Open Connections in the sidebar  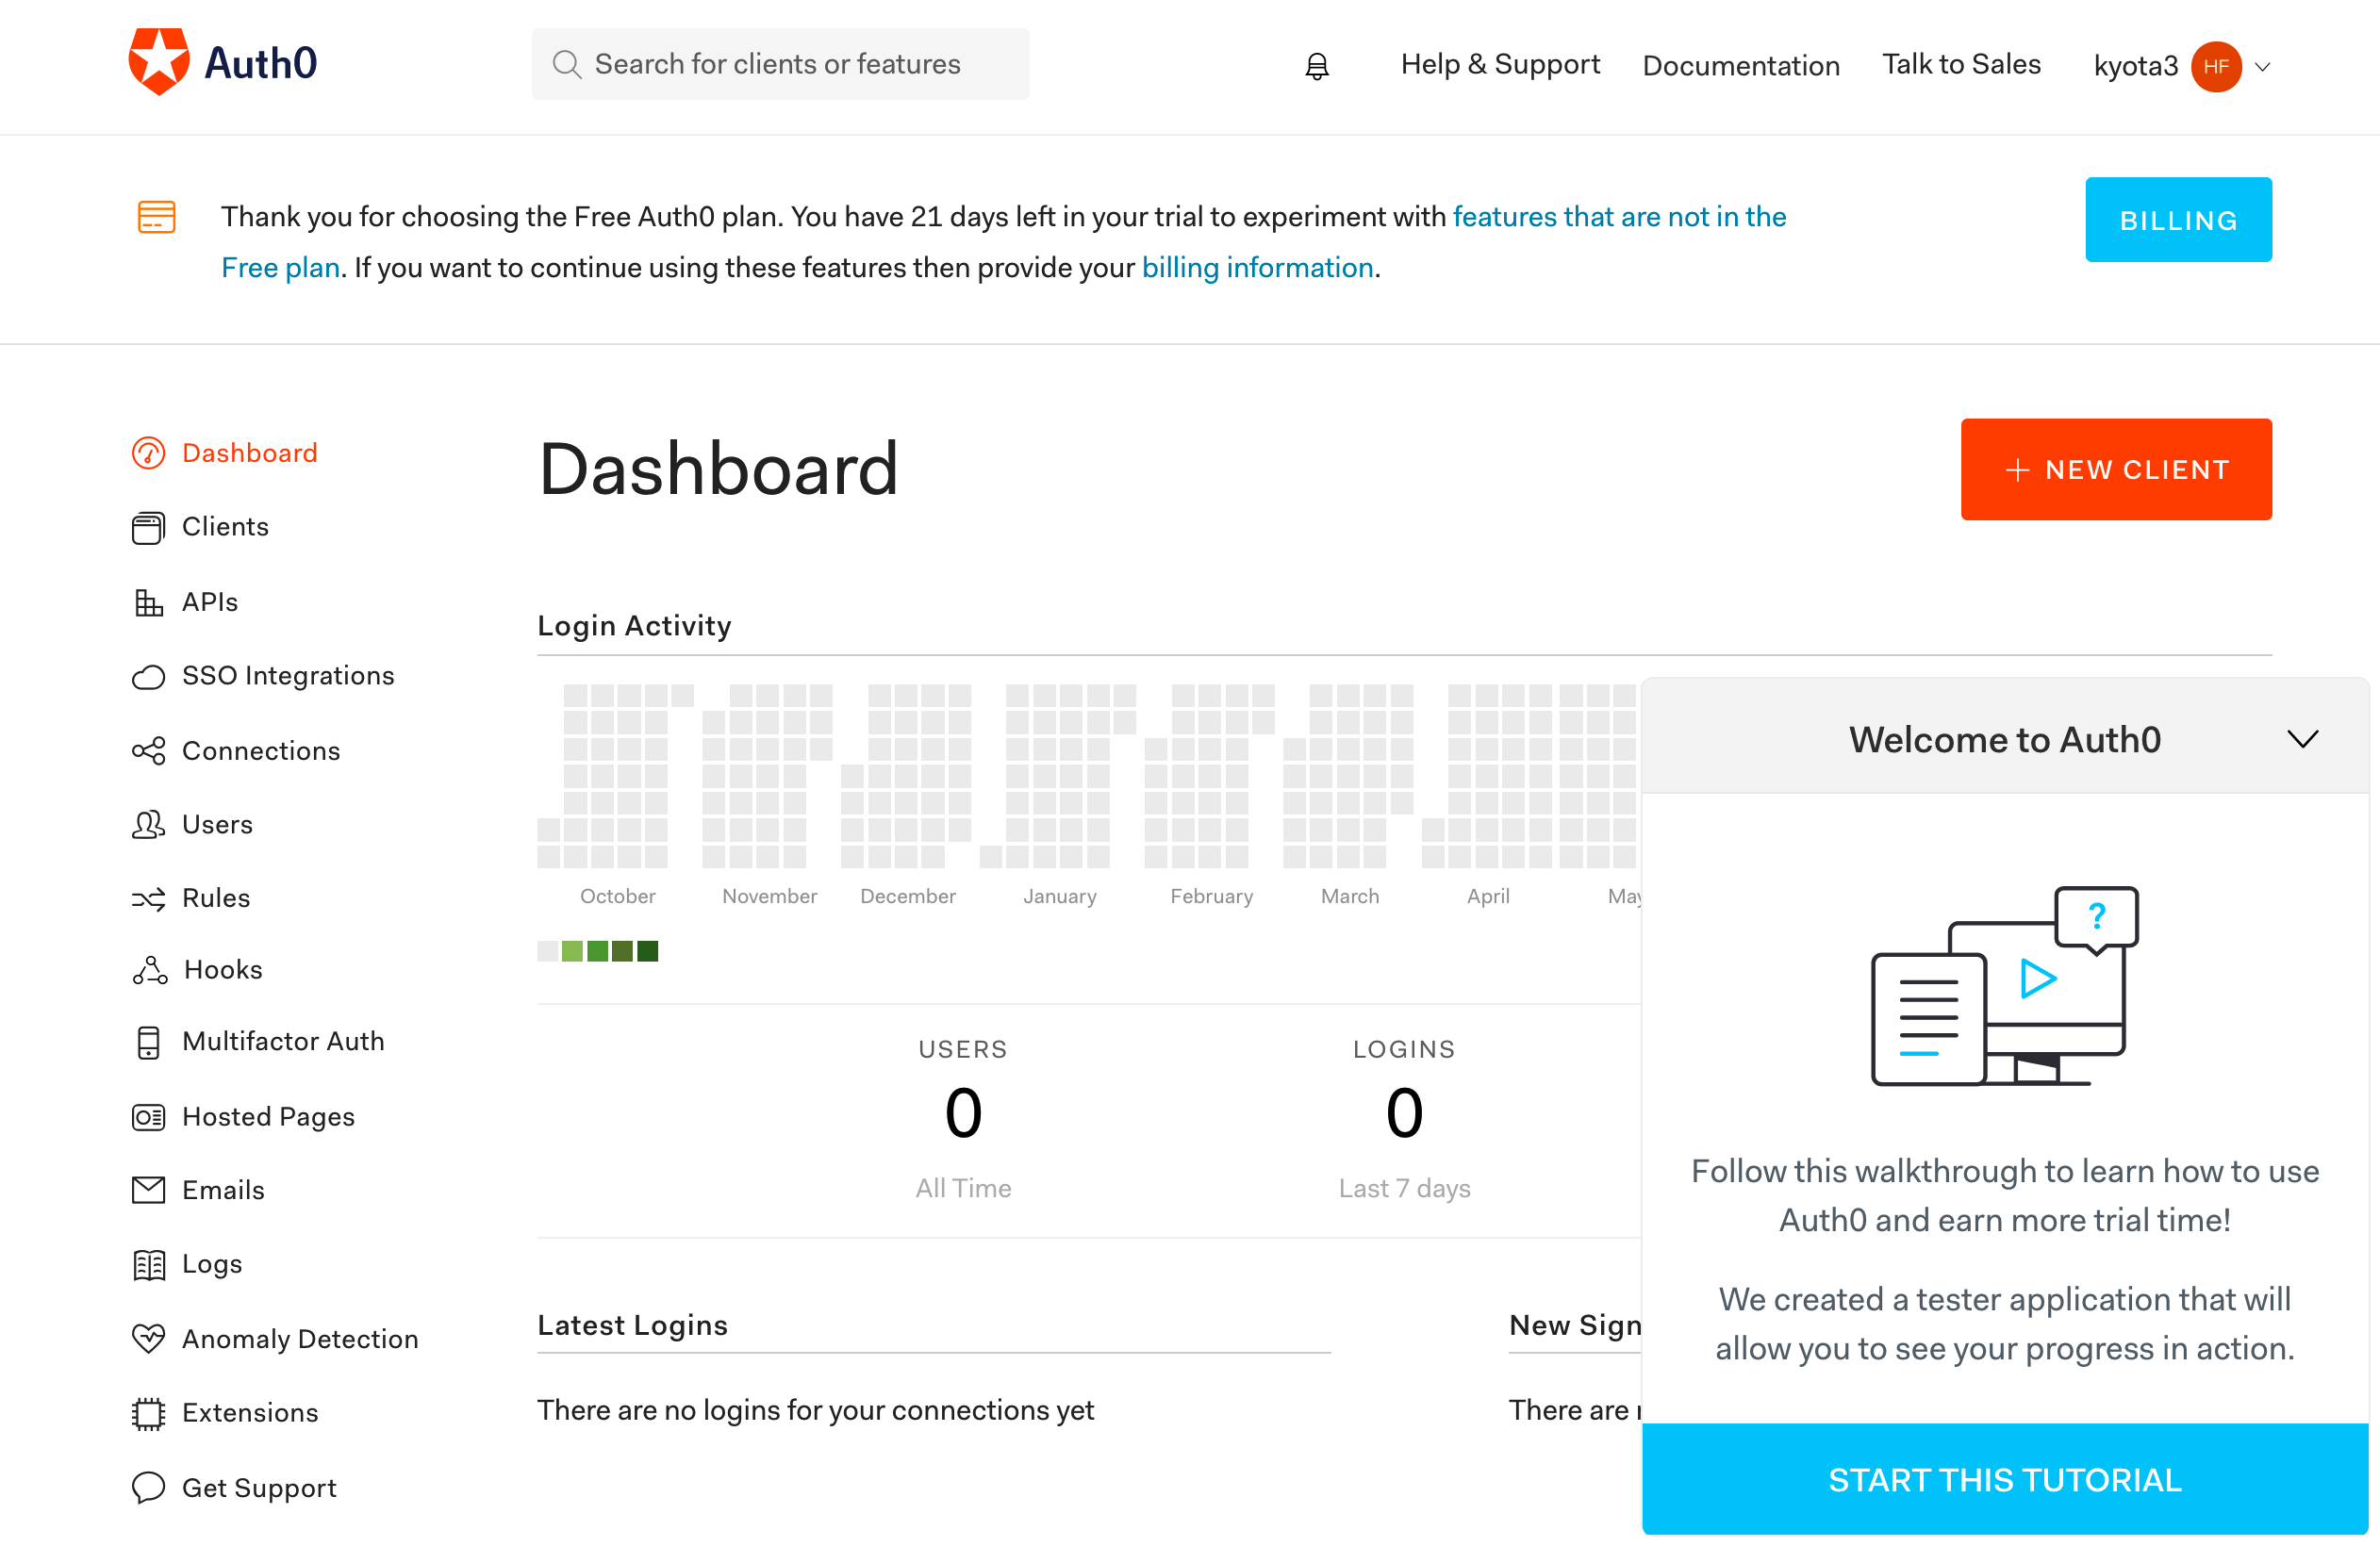click(x=261, y=751)
